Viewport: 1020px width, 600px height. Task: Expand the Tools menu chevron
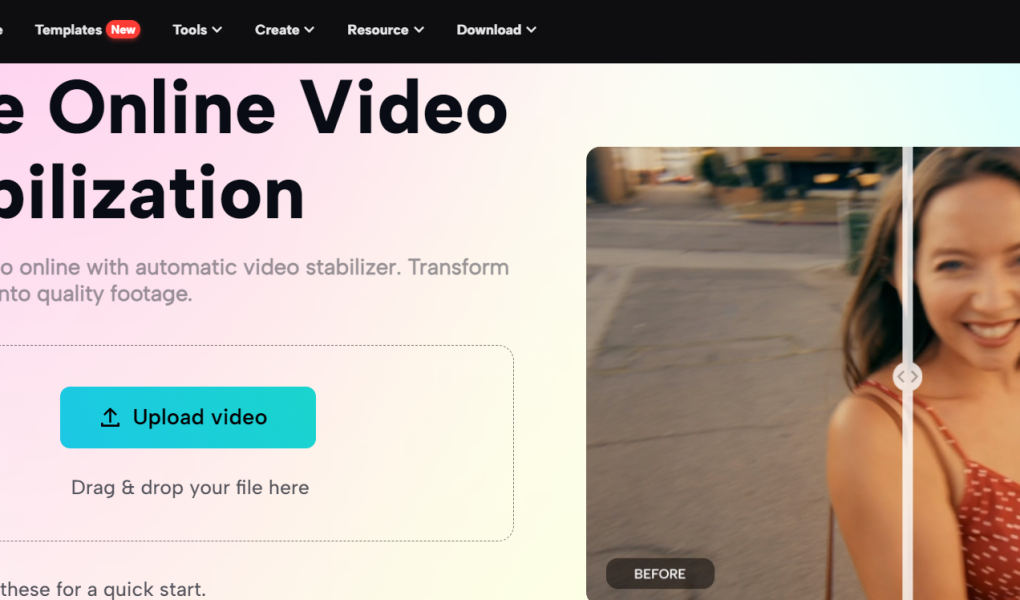pyautogui.click(x=217, y=30)
